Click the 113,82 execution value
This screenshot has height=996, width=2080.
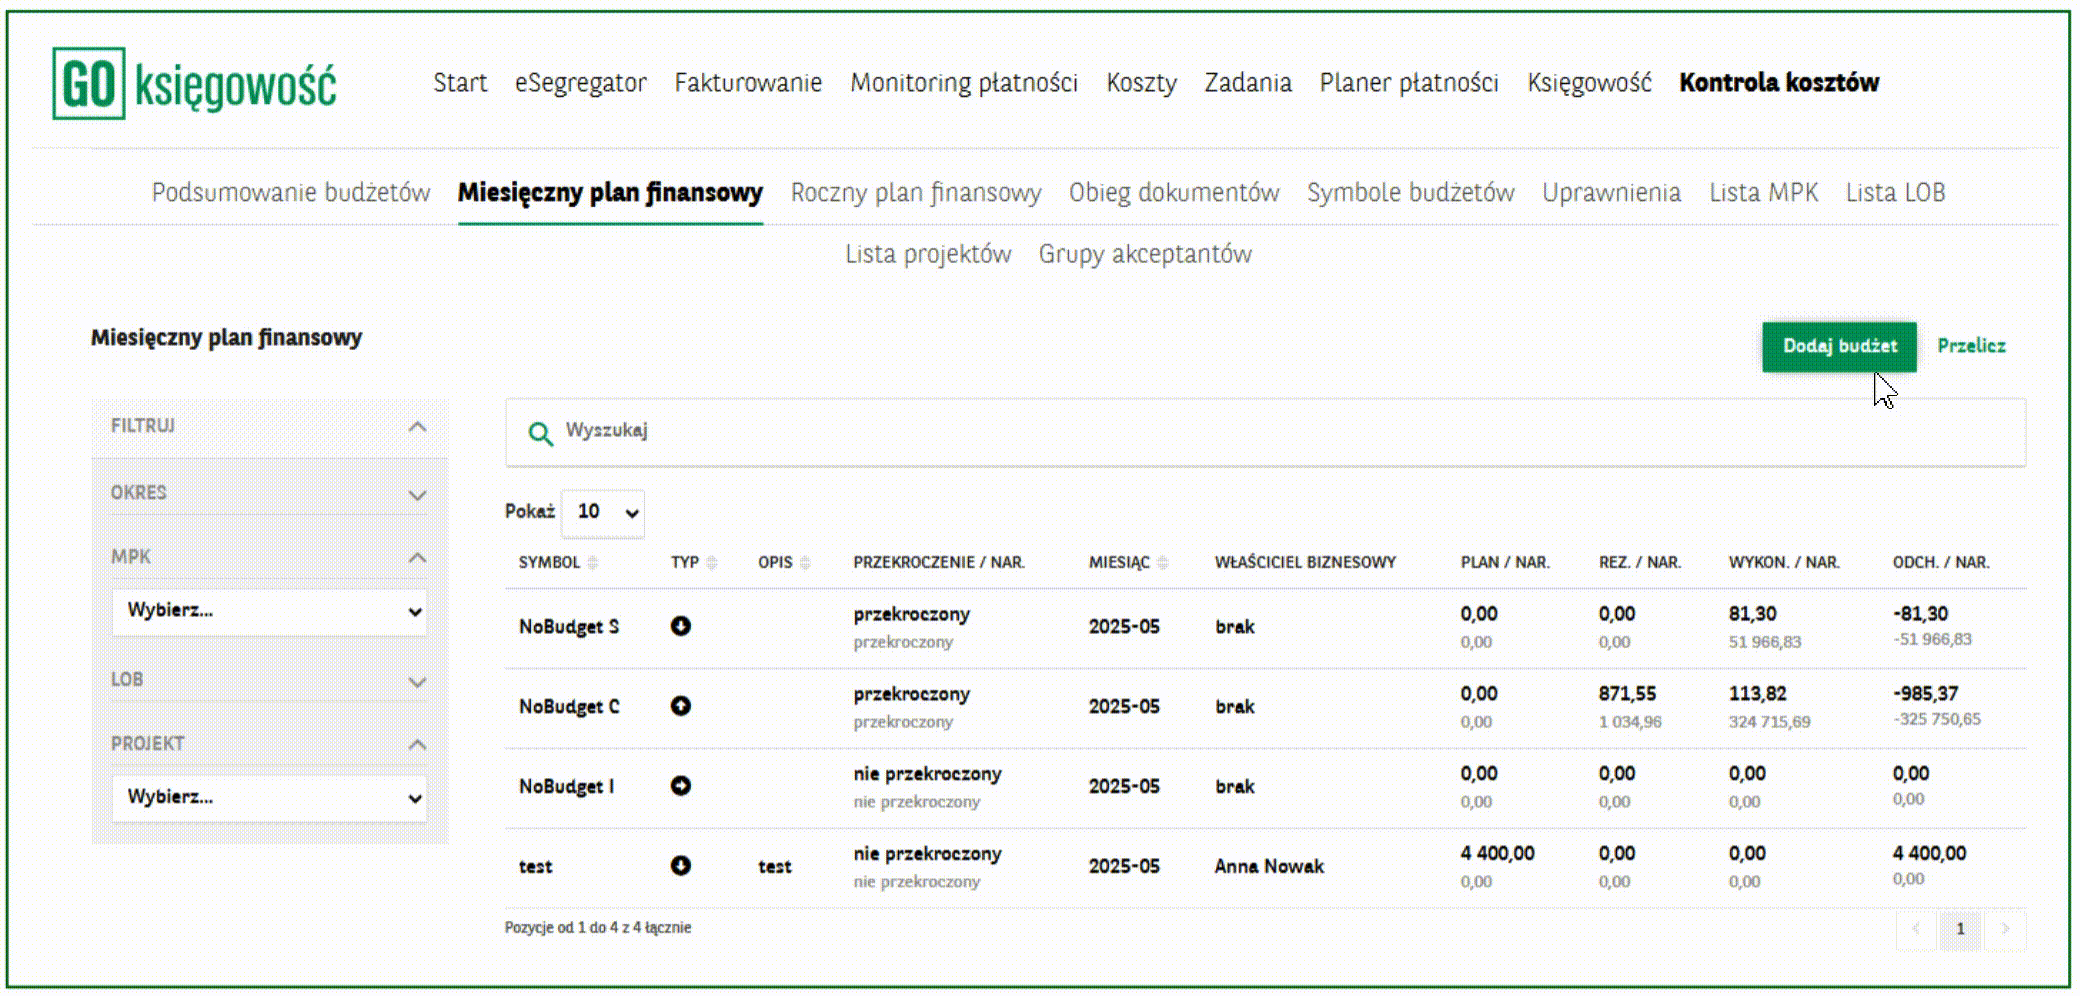1757,694
